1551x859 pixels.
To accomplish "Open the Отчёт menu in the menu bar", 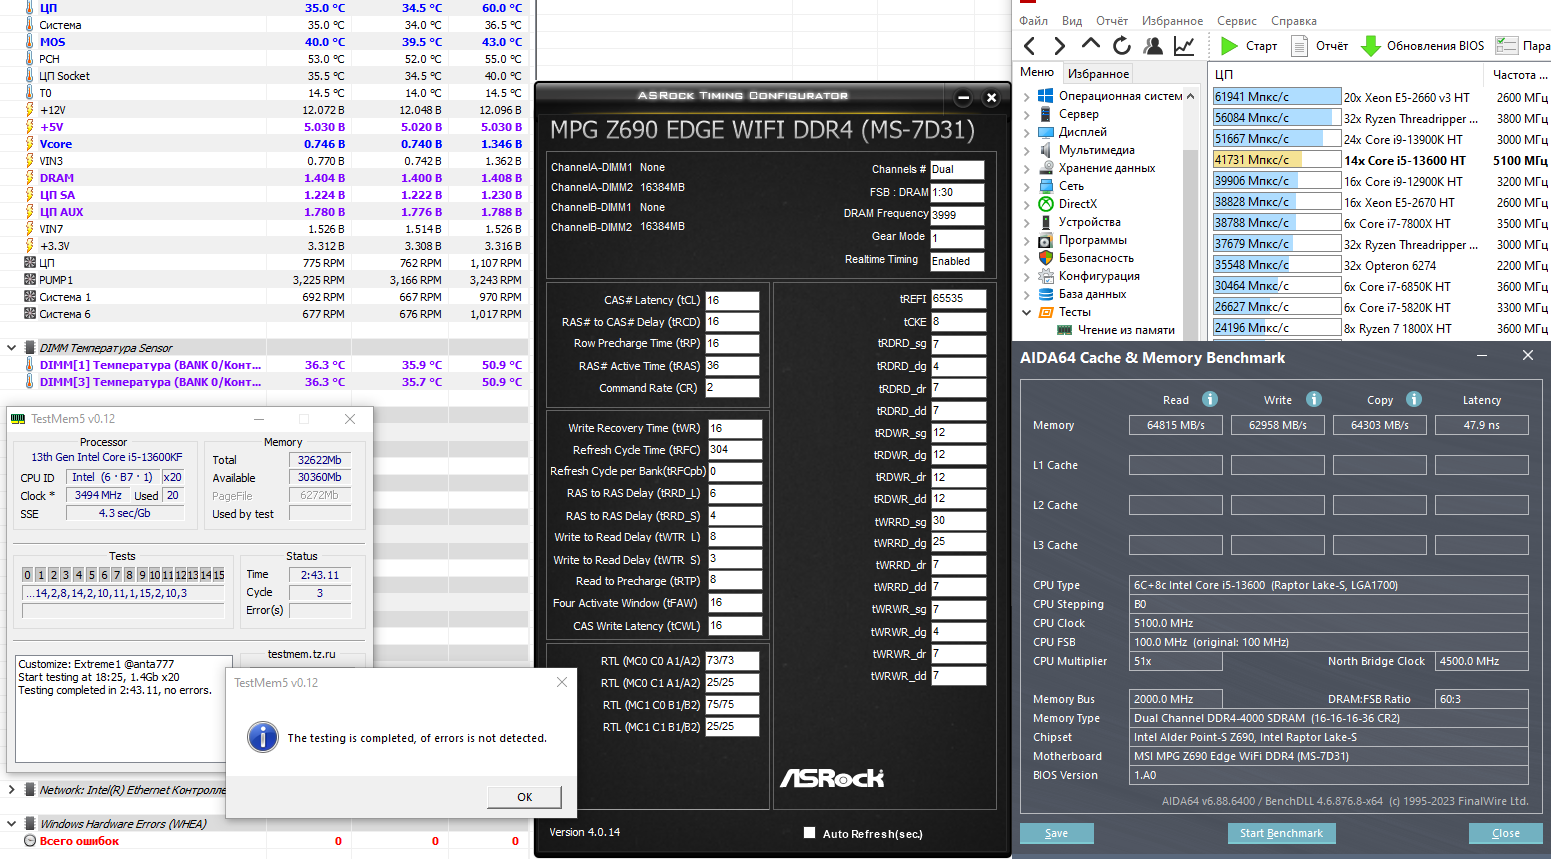I will coord(1112,21).
